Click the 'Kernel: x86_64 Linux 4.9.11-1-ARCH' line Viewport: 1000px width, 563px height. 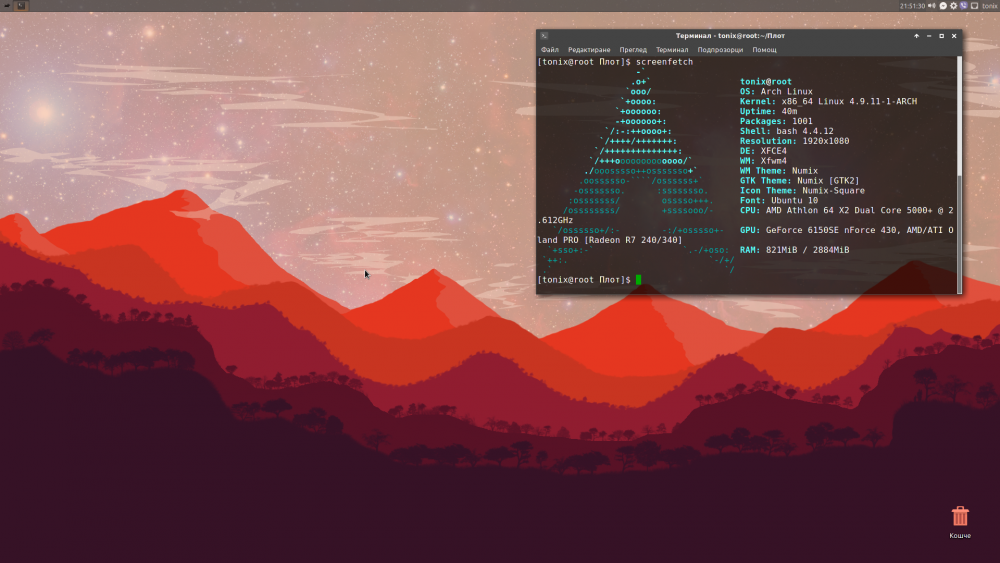pyautogui.click(x=828, y=101)
